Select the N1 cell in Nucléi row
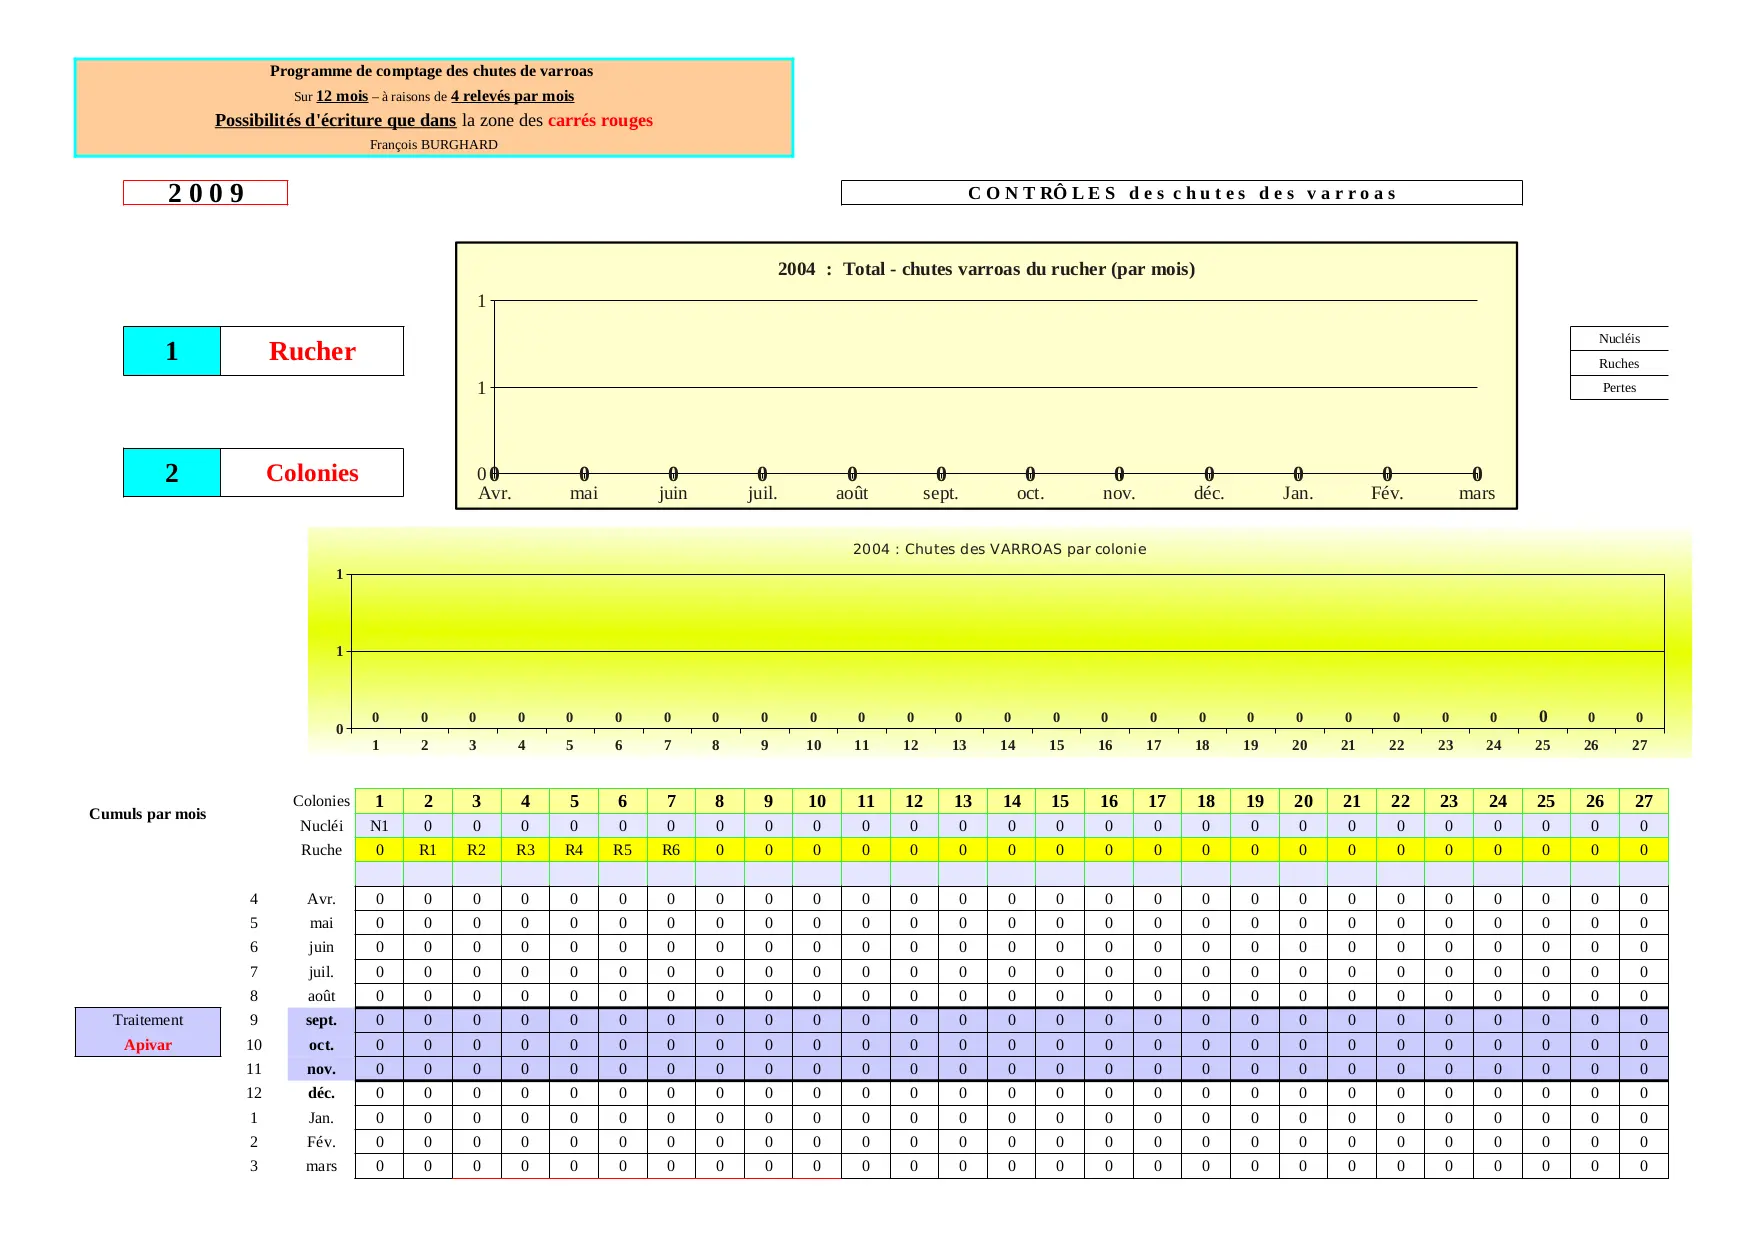1754x1241 pixels. [379, 826]
